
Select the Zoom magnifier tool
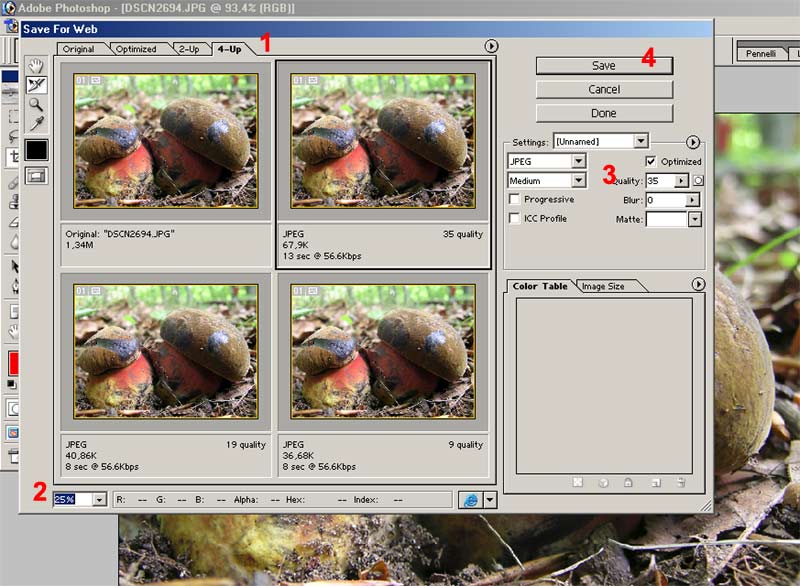[x=36, y=104]
